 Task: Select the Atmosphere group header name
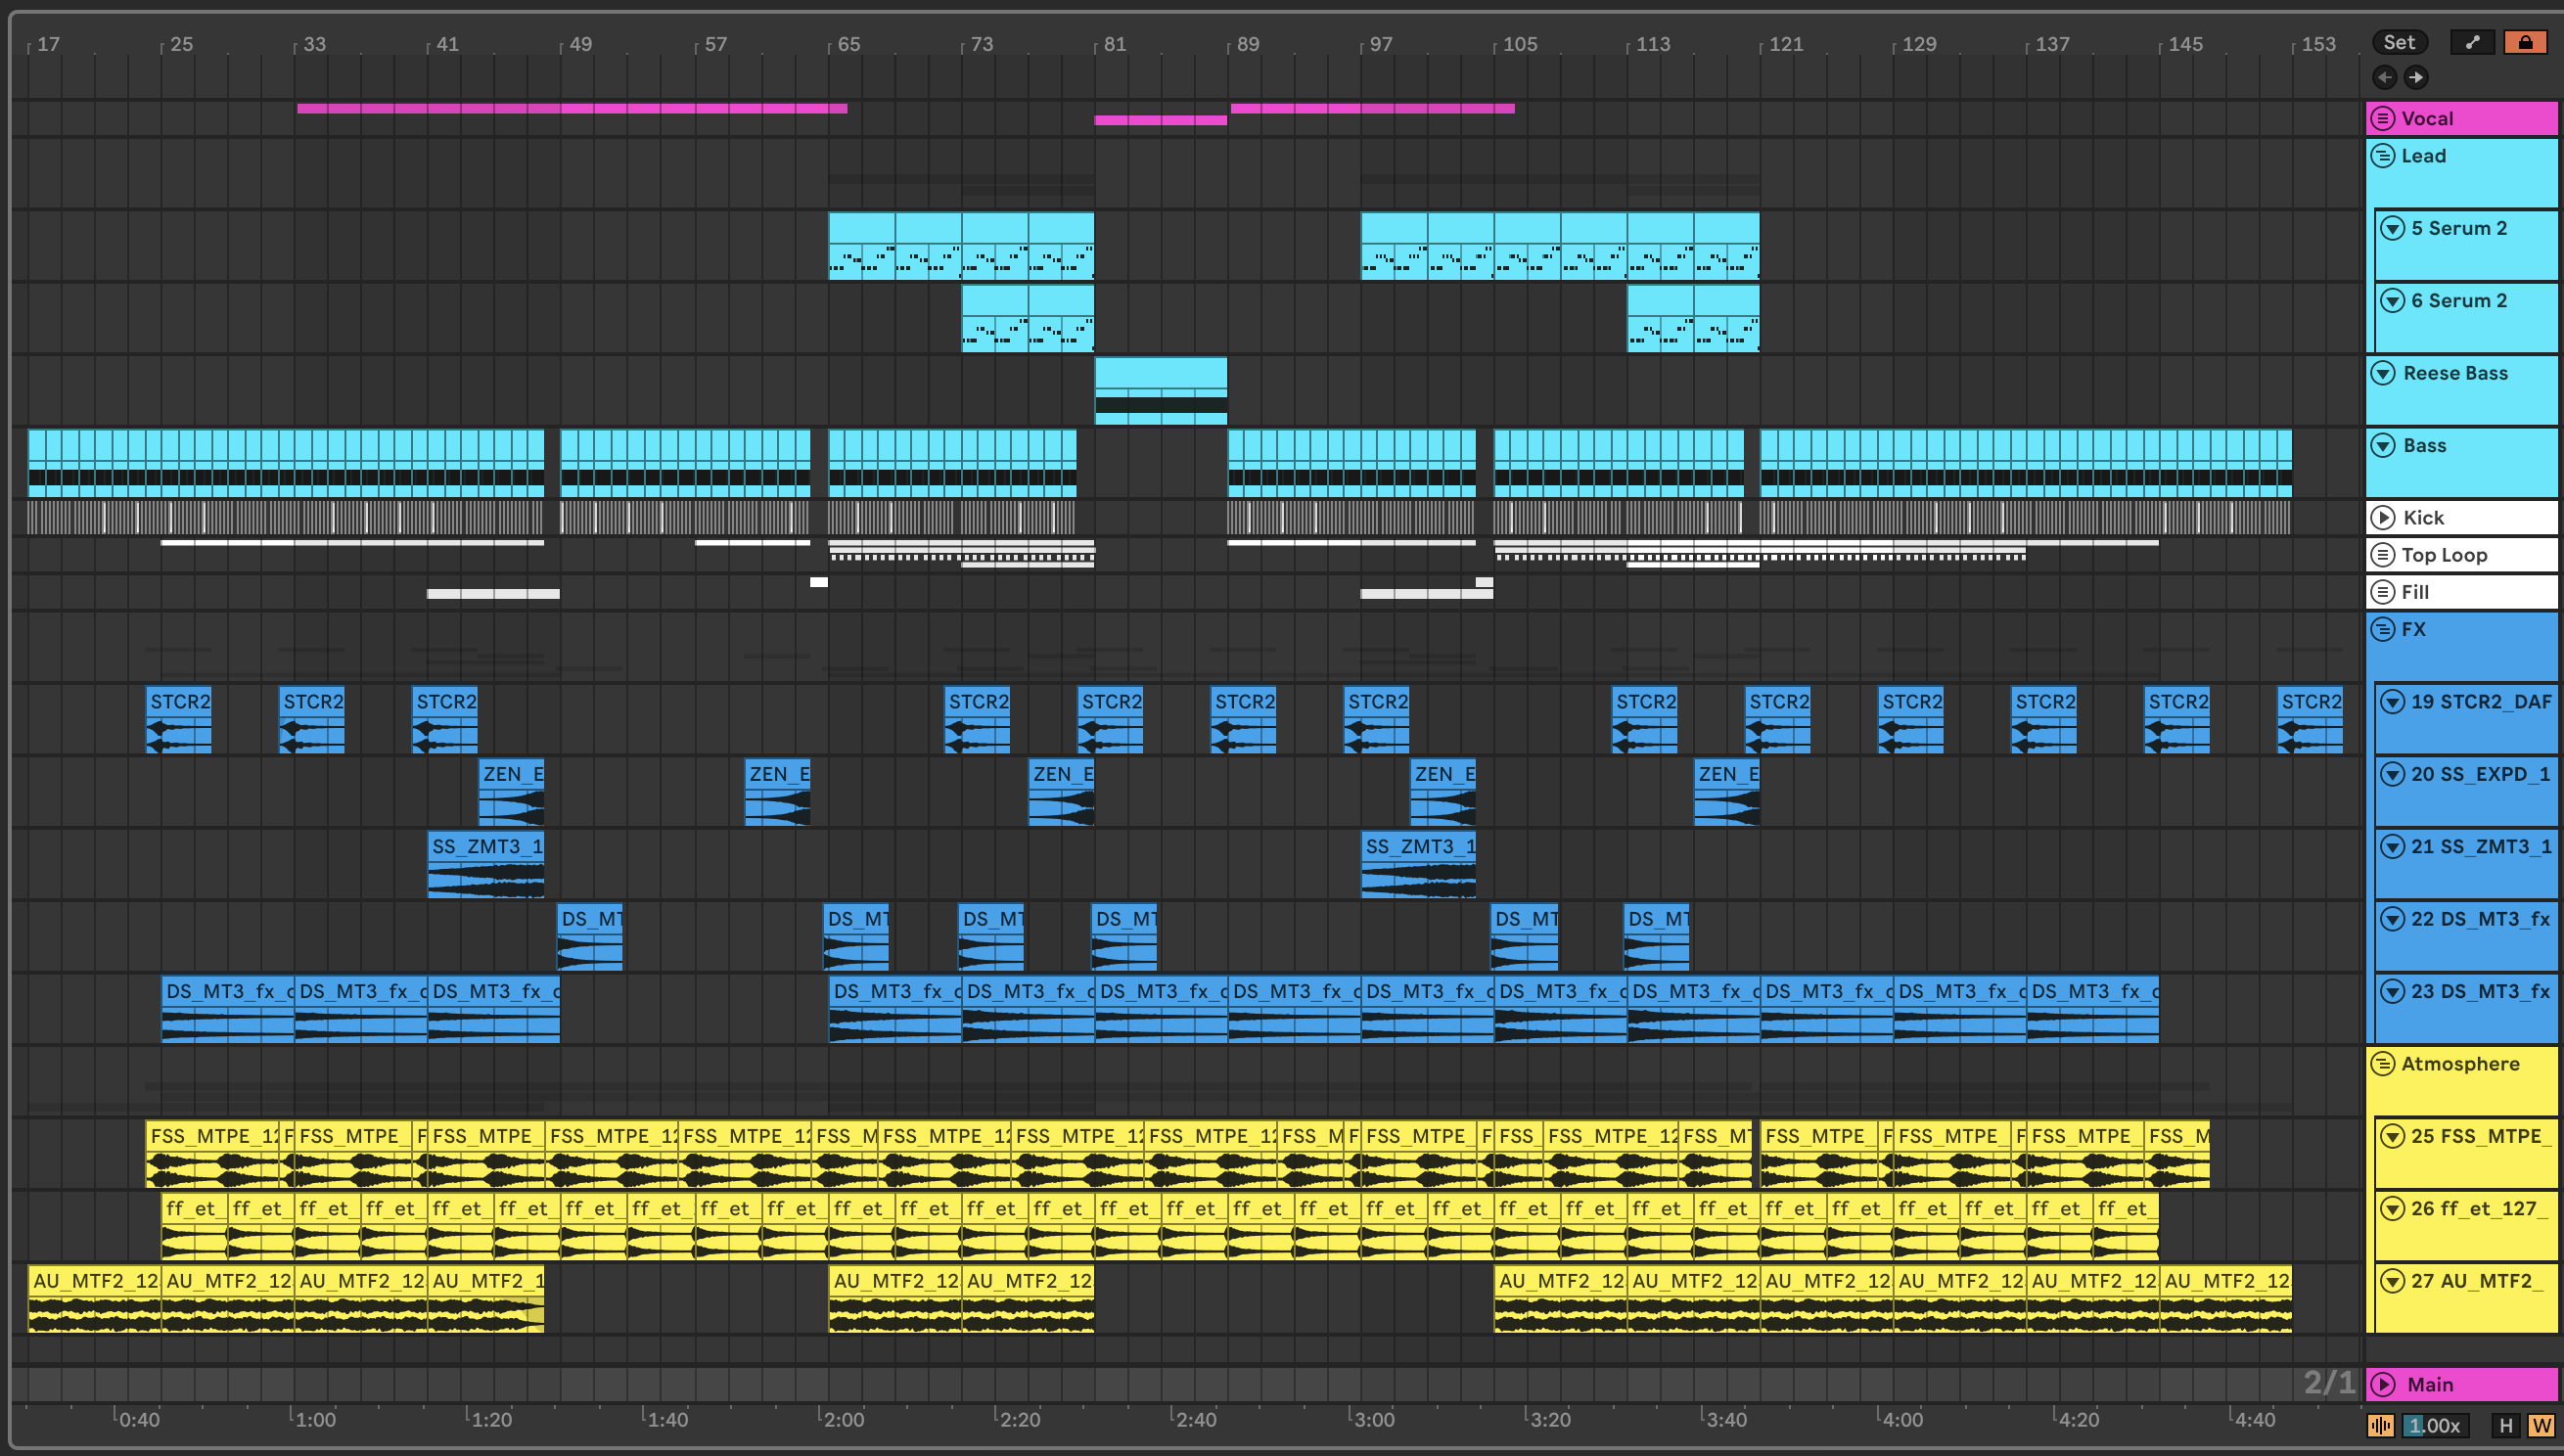tap(2460, 1064)
